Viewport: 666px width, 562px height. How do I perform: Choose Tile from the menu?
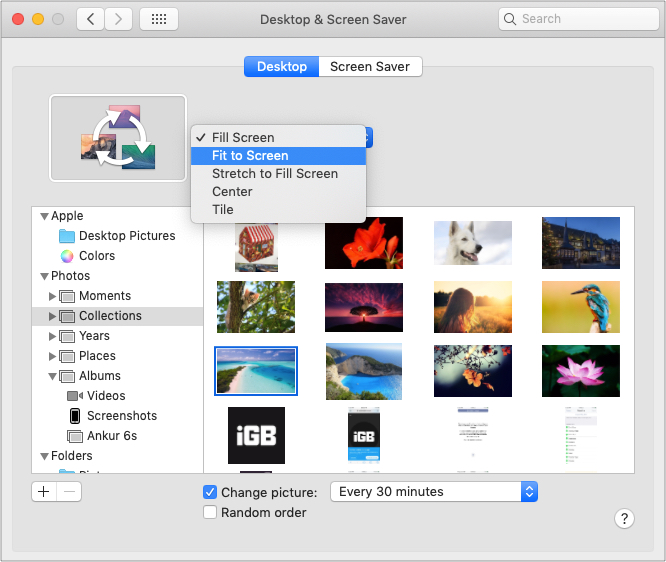point(278,209)
